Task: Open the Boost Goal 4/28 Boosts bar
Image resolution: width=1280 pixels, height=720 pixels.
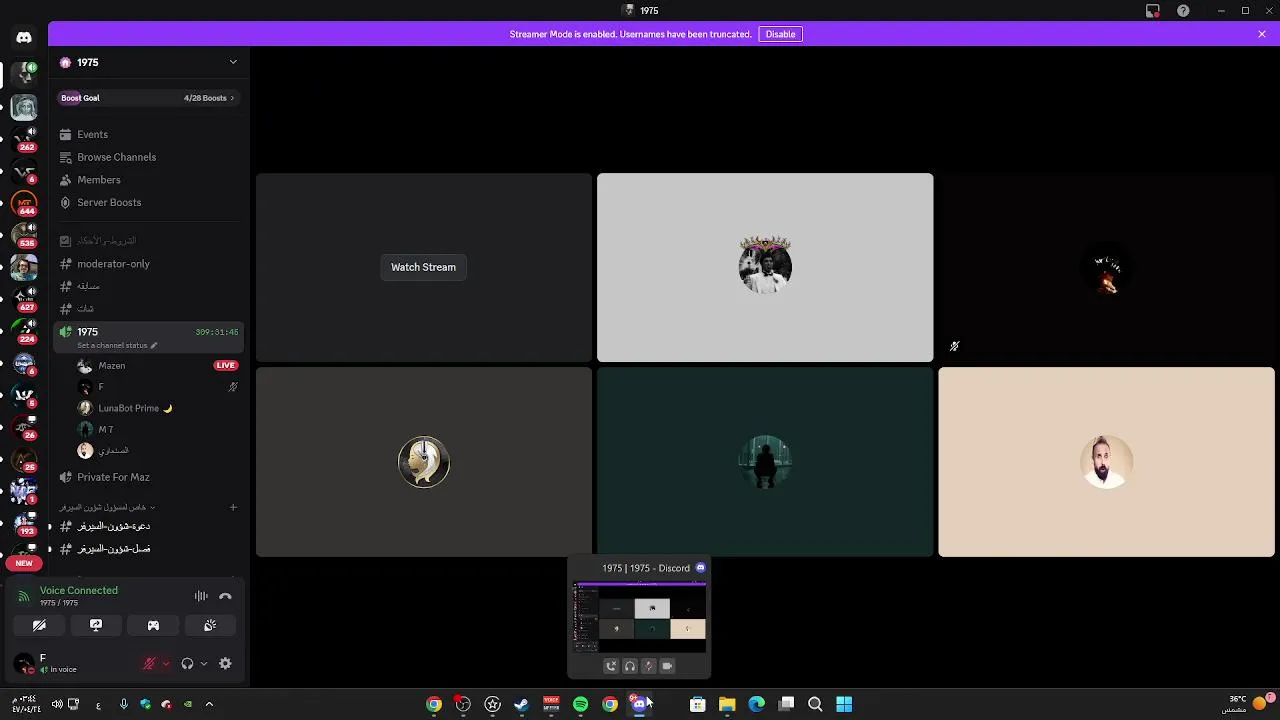Action: [x=149, y=98]
